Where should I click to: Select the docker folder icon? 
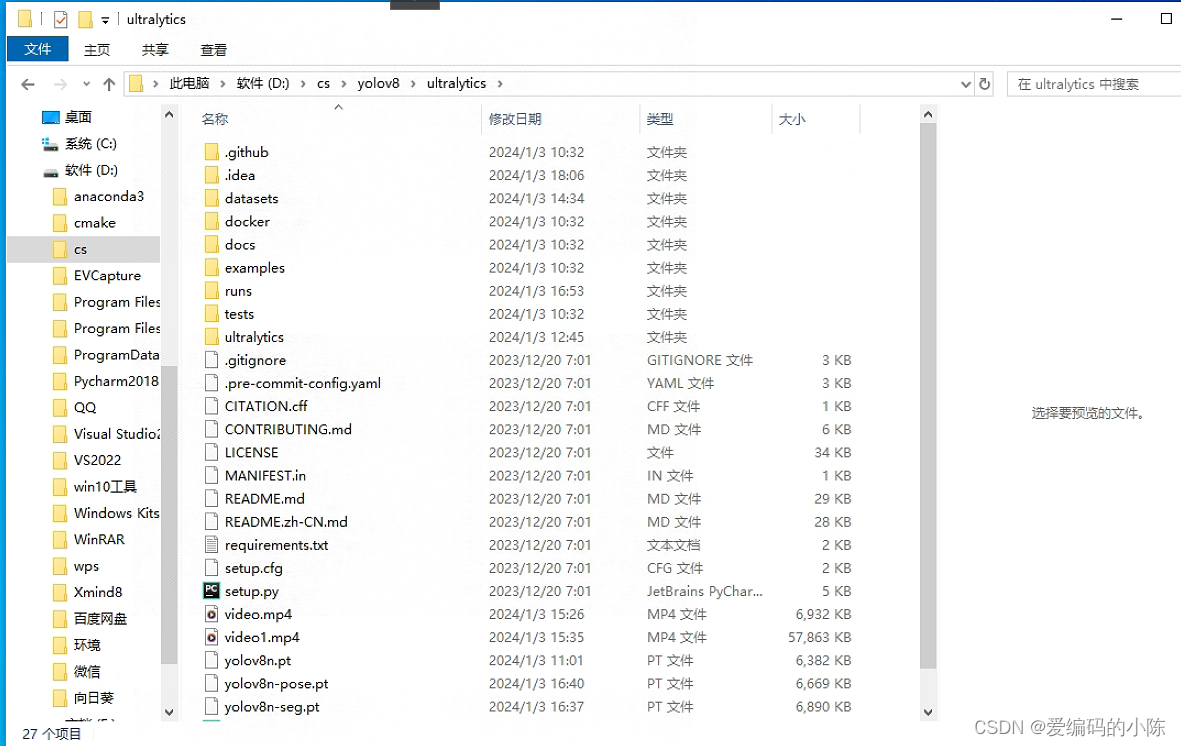(x=212, y=222)
